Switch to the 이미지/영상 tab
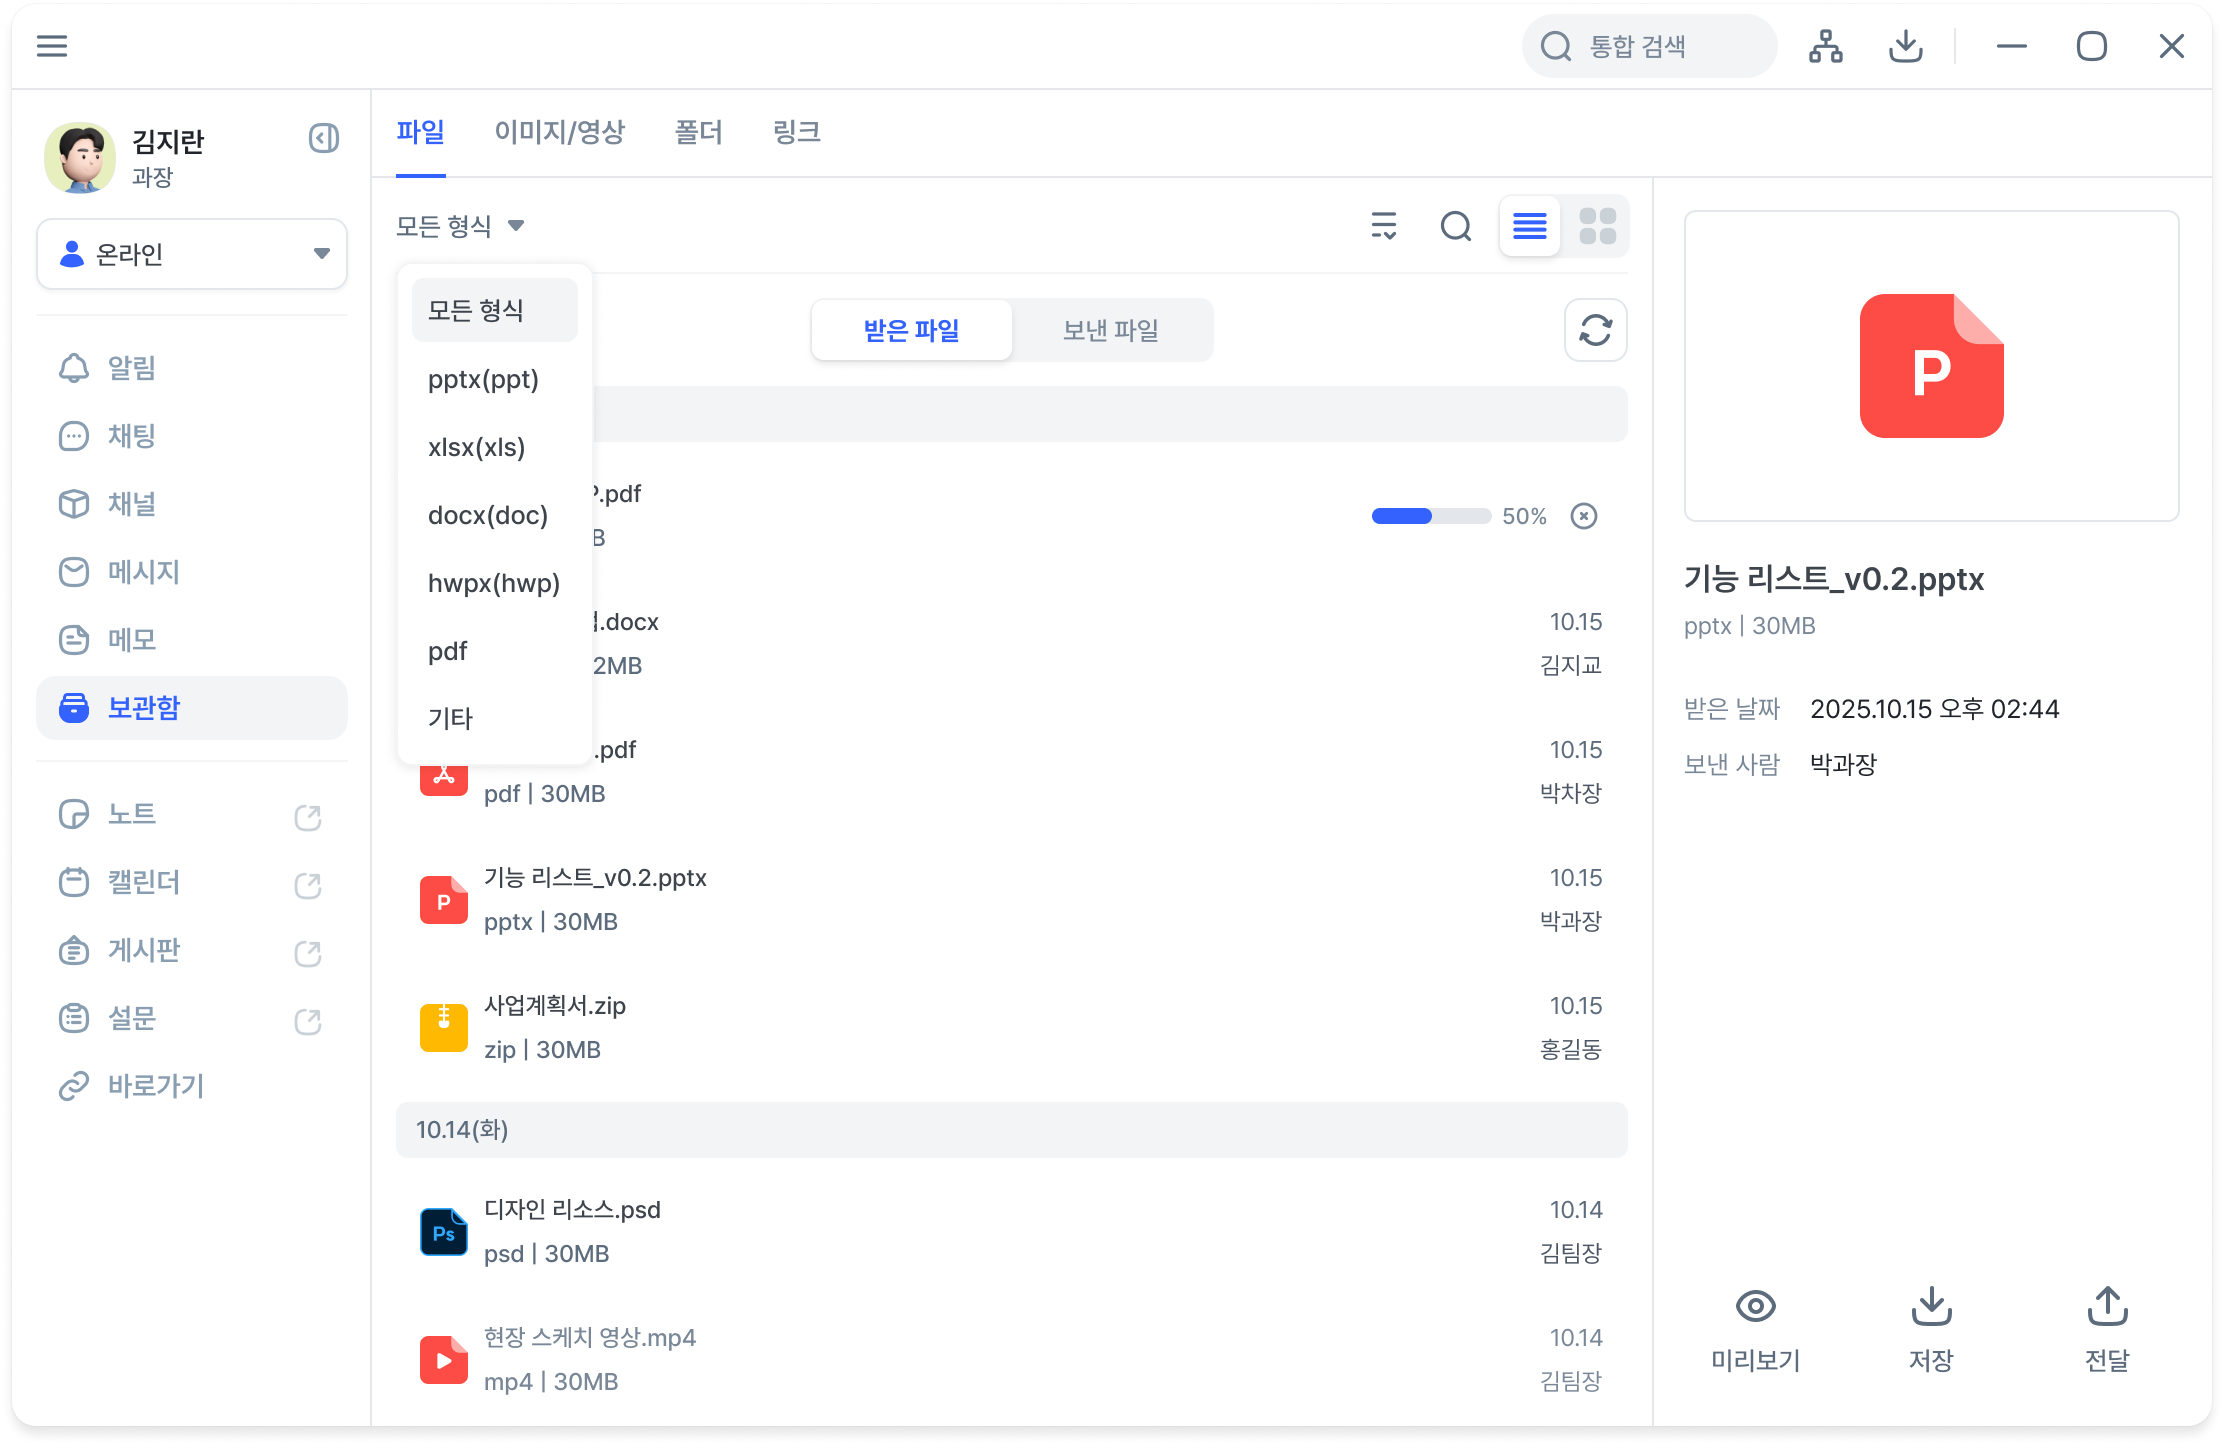 point(559,132)
